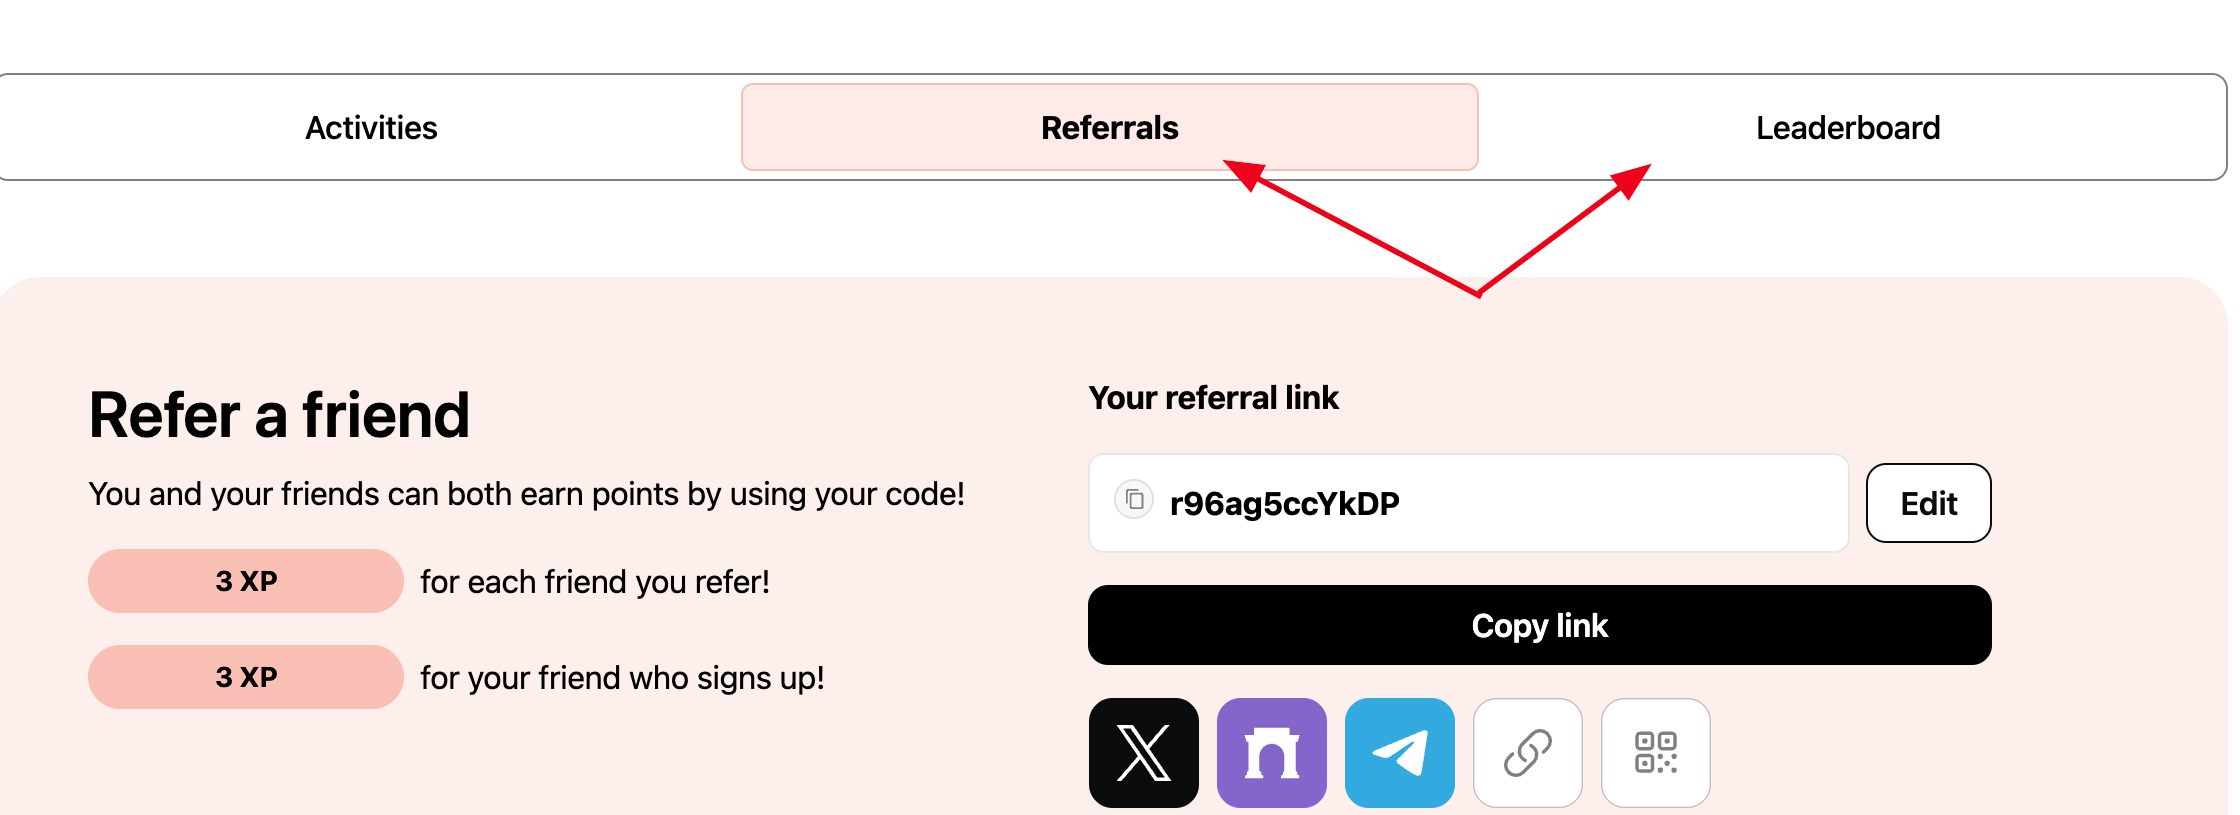Click the referral code r96ag5ccYkDP field
Image resolution: width=2240 pixels, height=815 pixels.
[1500, 503]
